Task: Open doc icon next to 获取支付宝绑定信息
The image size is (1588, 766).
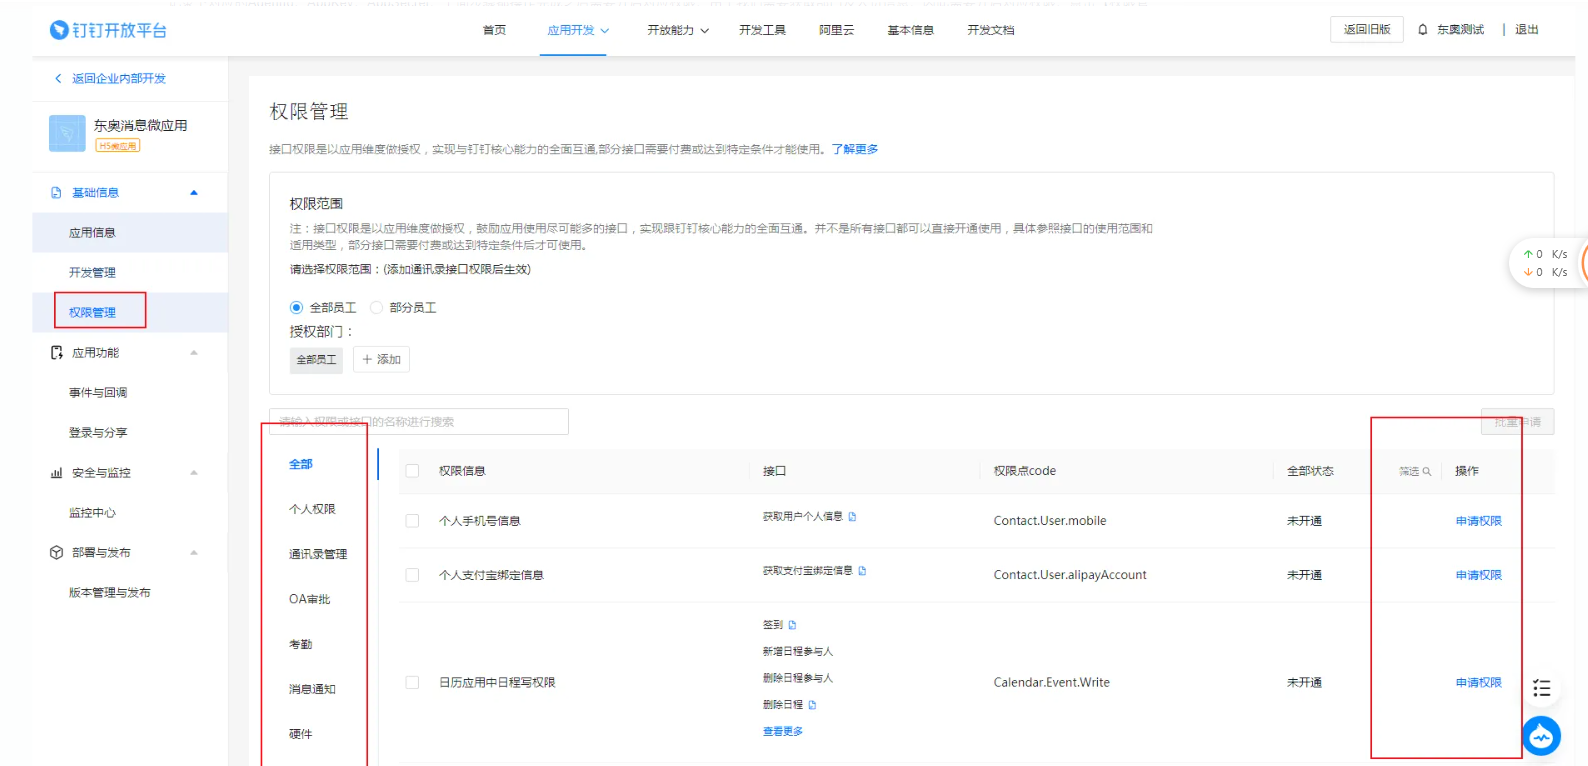Action: coord(862,571)
